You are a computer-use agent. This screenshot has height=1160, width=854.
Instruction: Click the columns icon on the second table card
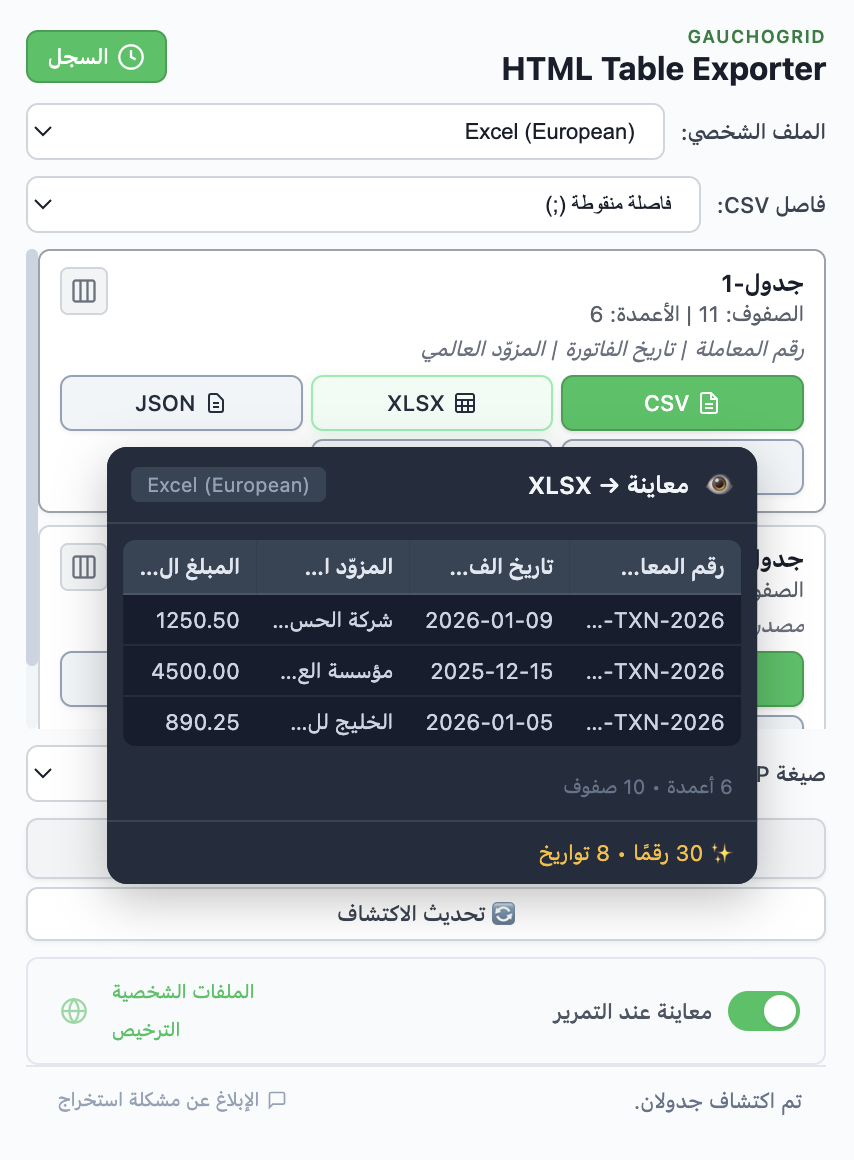[84, 567]
